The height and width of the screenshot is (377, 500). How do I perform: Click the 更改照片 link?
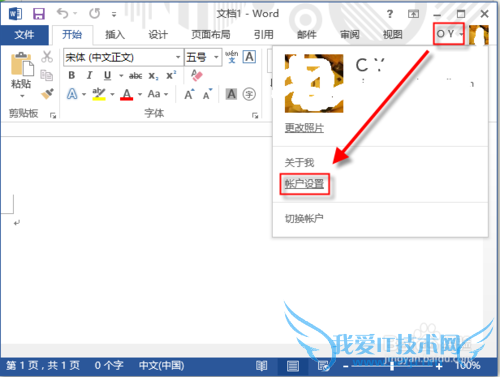(x=304, y=128)
